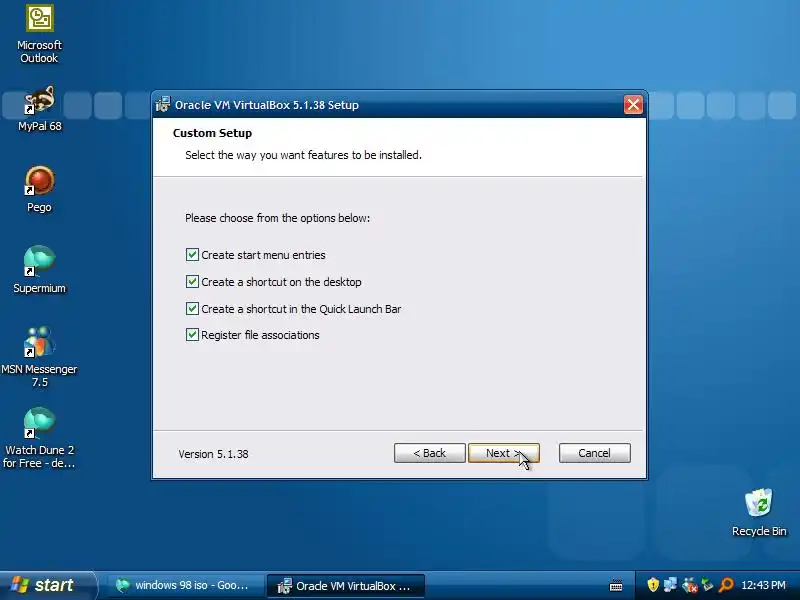Click the Safely Remove Hardware tray icon

coord(707,585)
